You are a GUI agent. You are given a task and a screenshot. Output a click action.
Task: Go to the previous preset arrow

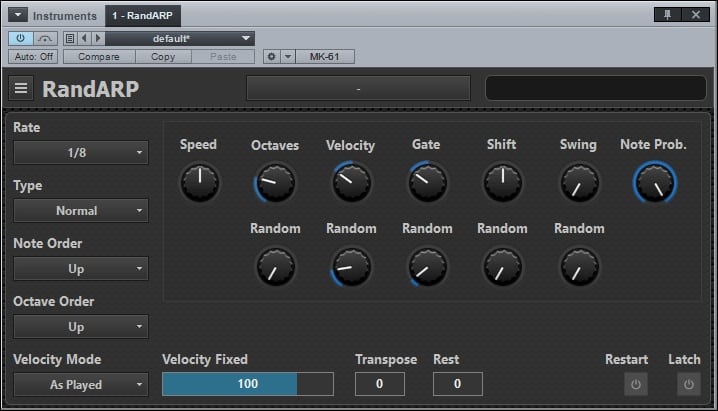pyautogui.click(x=84, y=38)
